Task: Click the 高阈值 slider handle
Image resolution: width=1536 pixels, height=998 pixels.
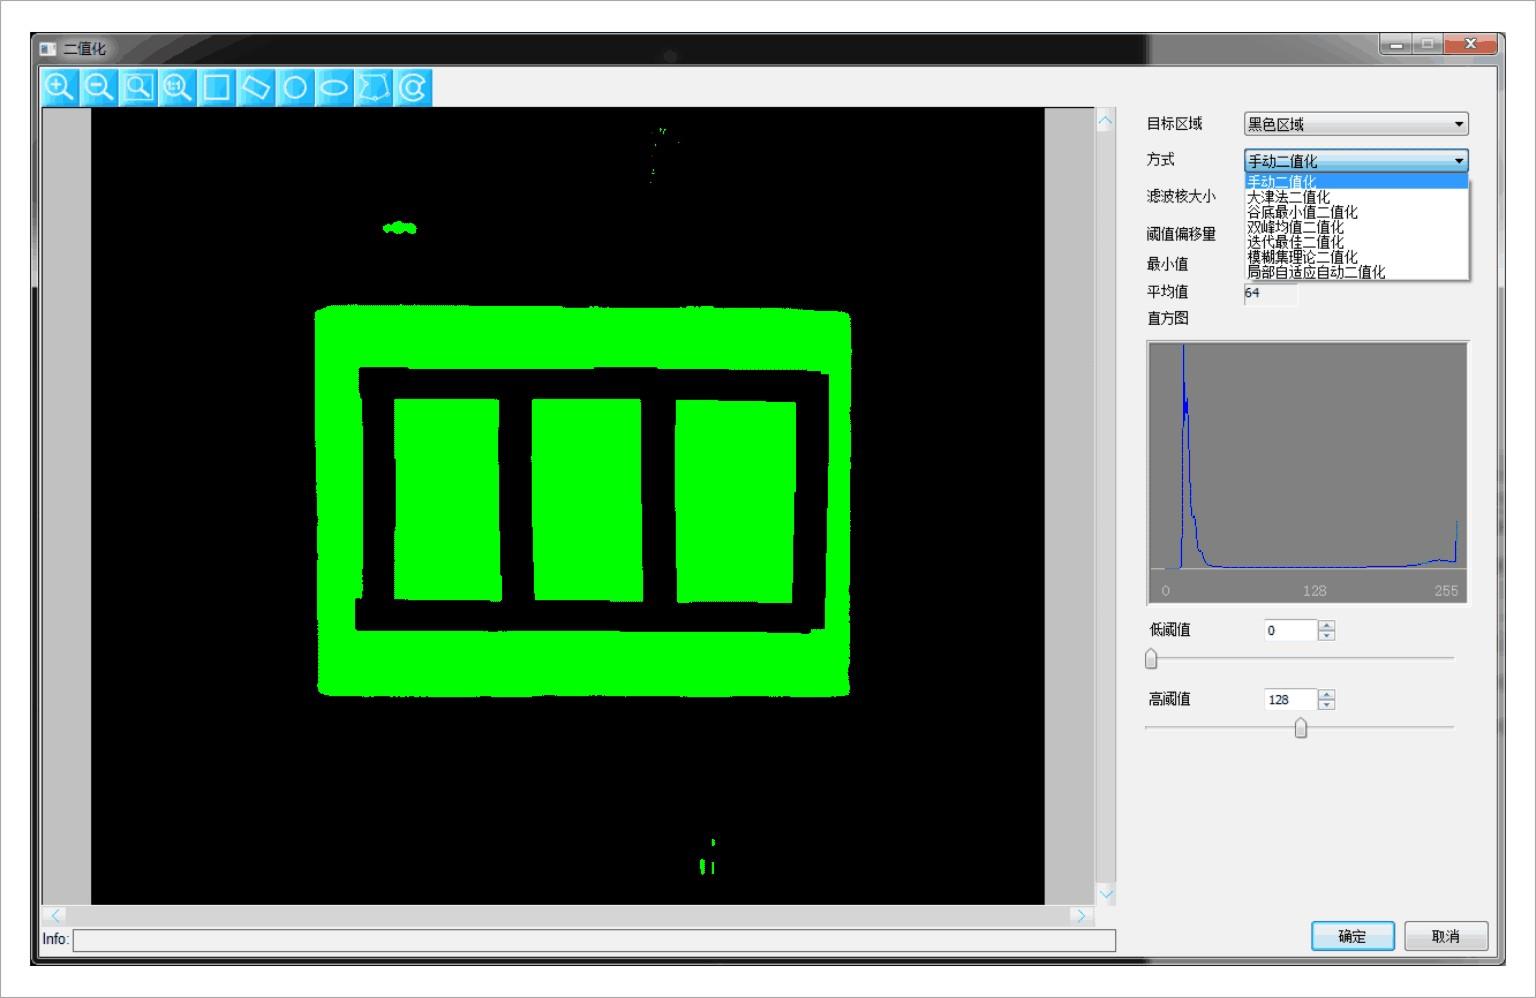Action: click(1300, 728)
